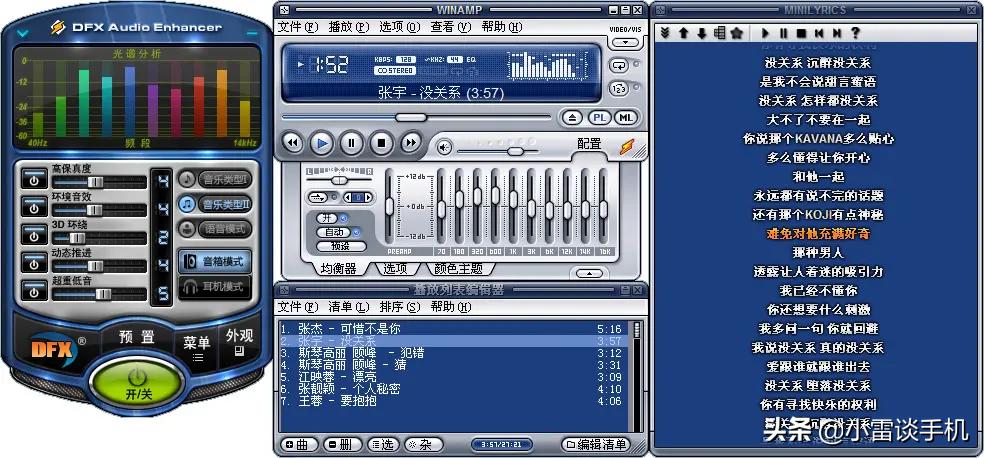Click the Winamp previous track button
This screenshot has width=984, height=458.
click(292, 143)
